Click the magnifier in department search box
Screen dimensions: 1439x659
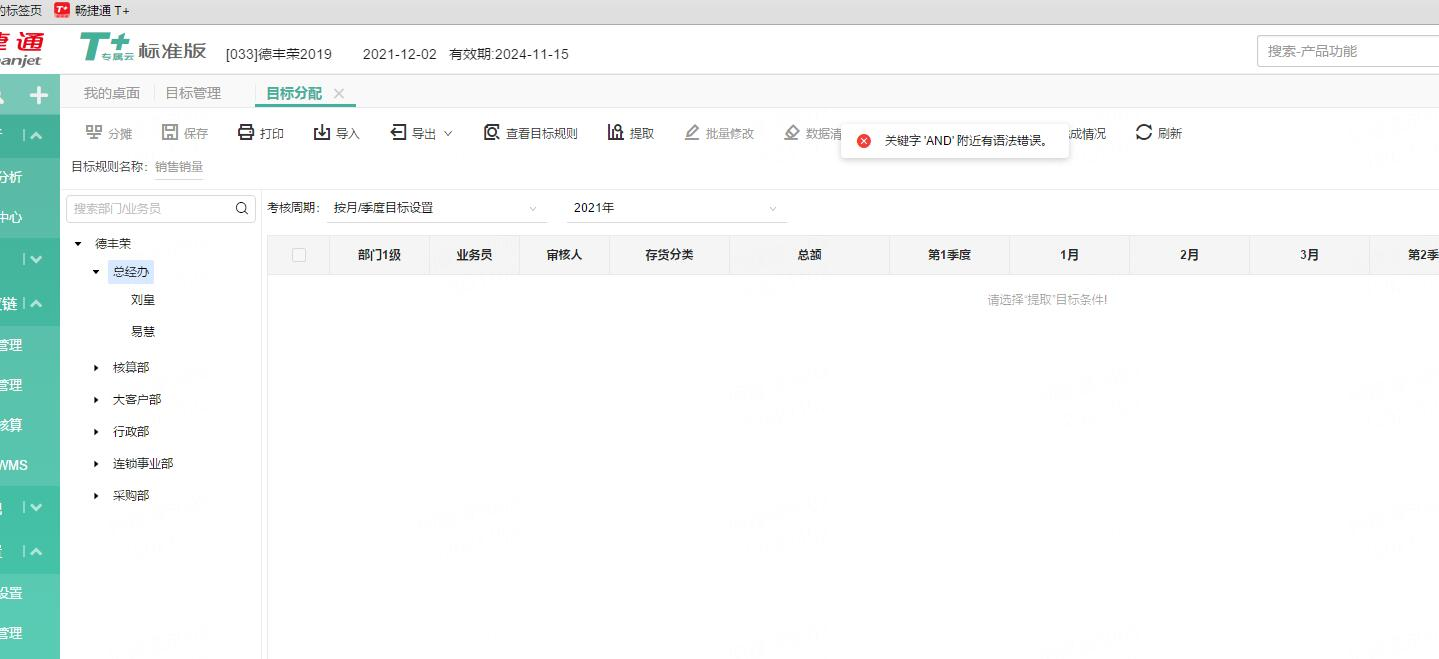[241, 209]
